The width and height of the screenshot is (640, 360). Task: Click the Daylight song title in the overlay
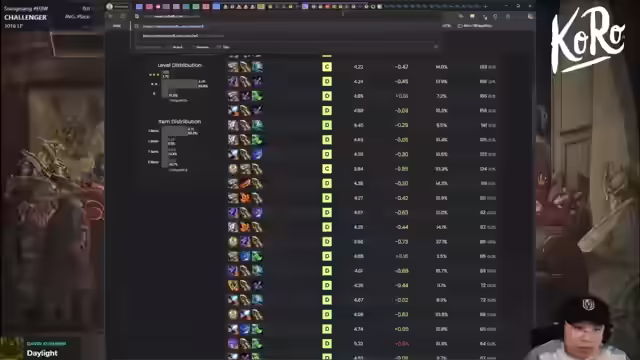click(42, 353)
